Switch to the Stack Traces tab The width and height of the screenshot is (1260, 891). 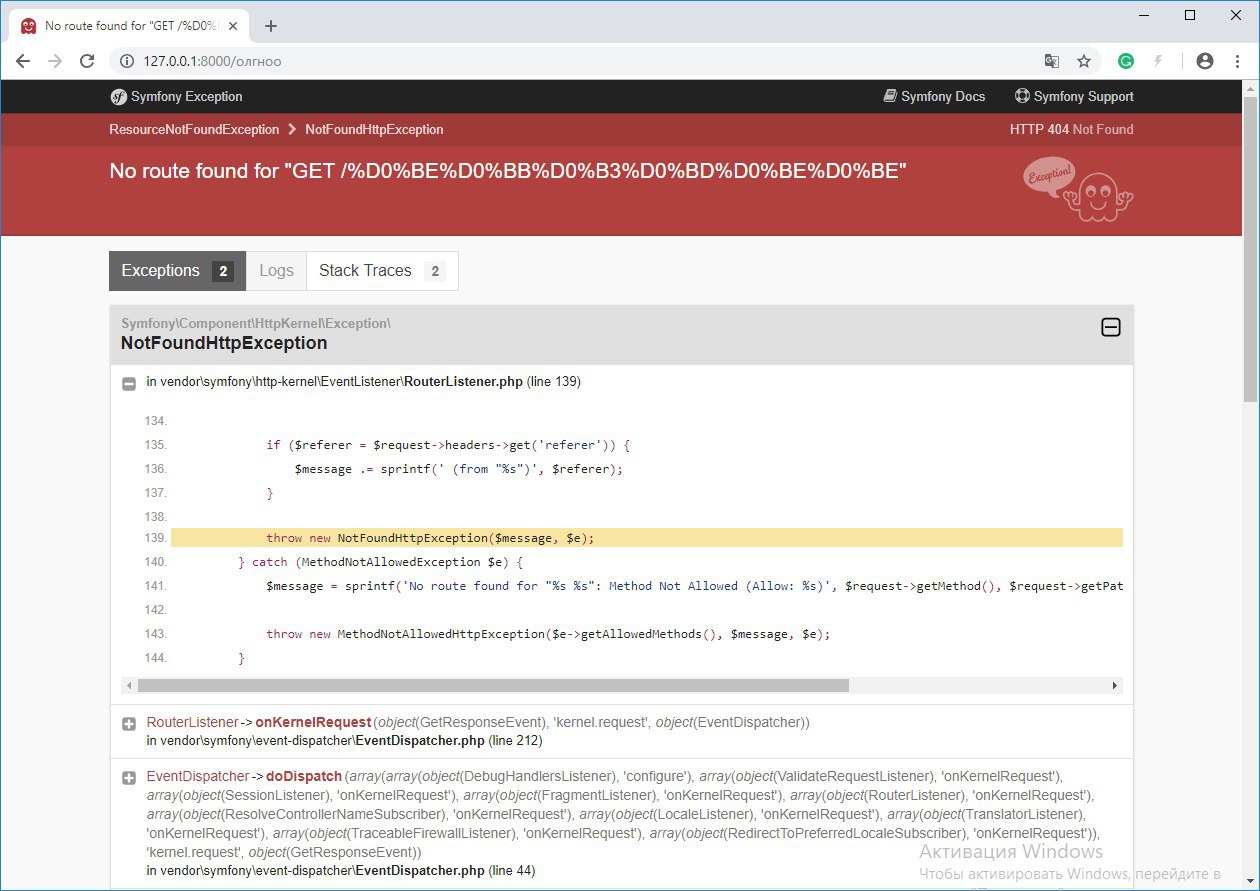tap(382, 271)
